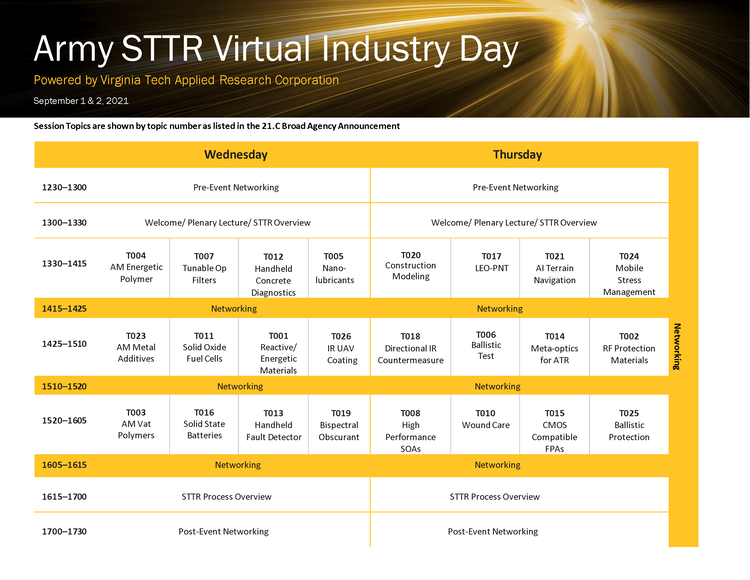Open the T021 AI Terrain Navigation session
This screenshot has height=580, width=750.
click(554, 267)
